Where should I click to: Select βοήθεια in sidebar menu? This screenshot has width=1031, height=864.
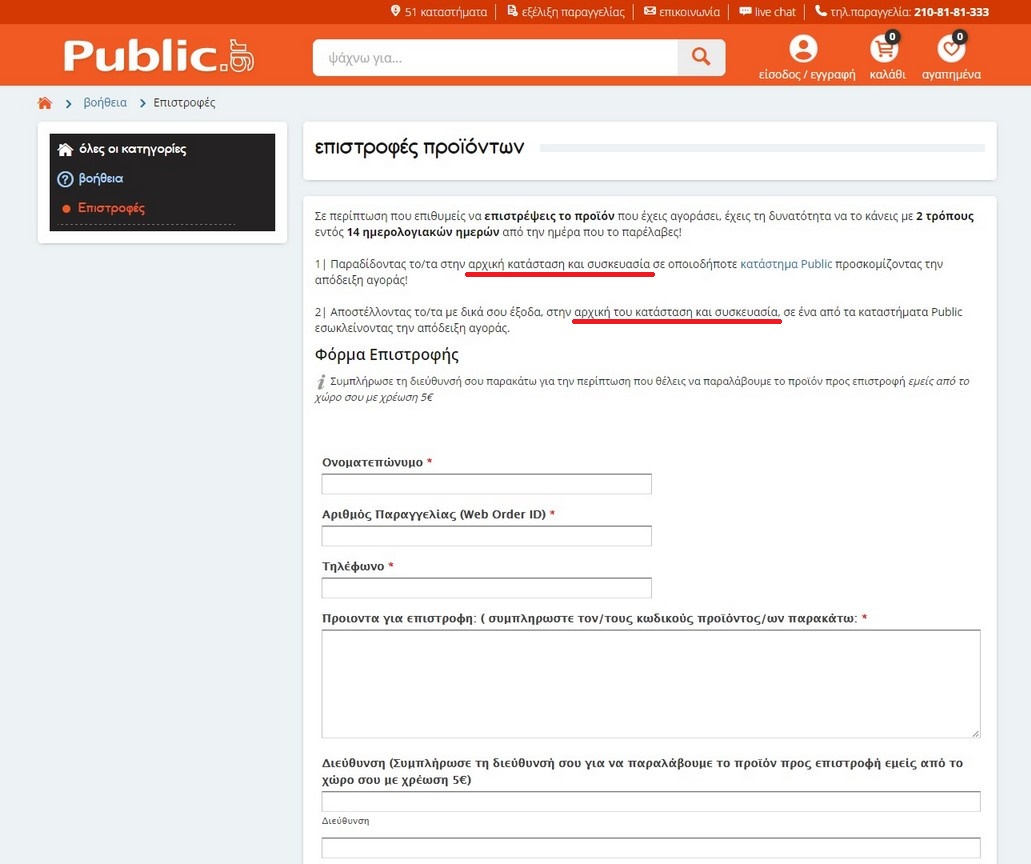[101, 179]
